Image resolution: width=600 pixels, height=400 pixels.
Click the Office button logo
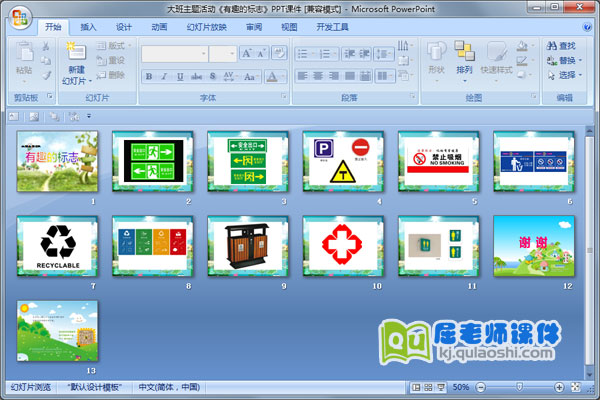(x=21, y=14)
